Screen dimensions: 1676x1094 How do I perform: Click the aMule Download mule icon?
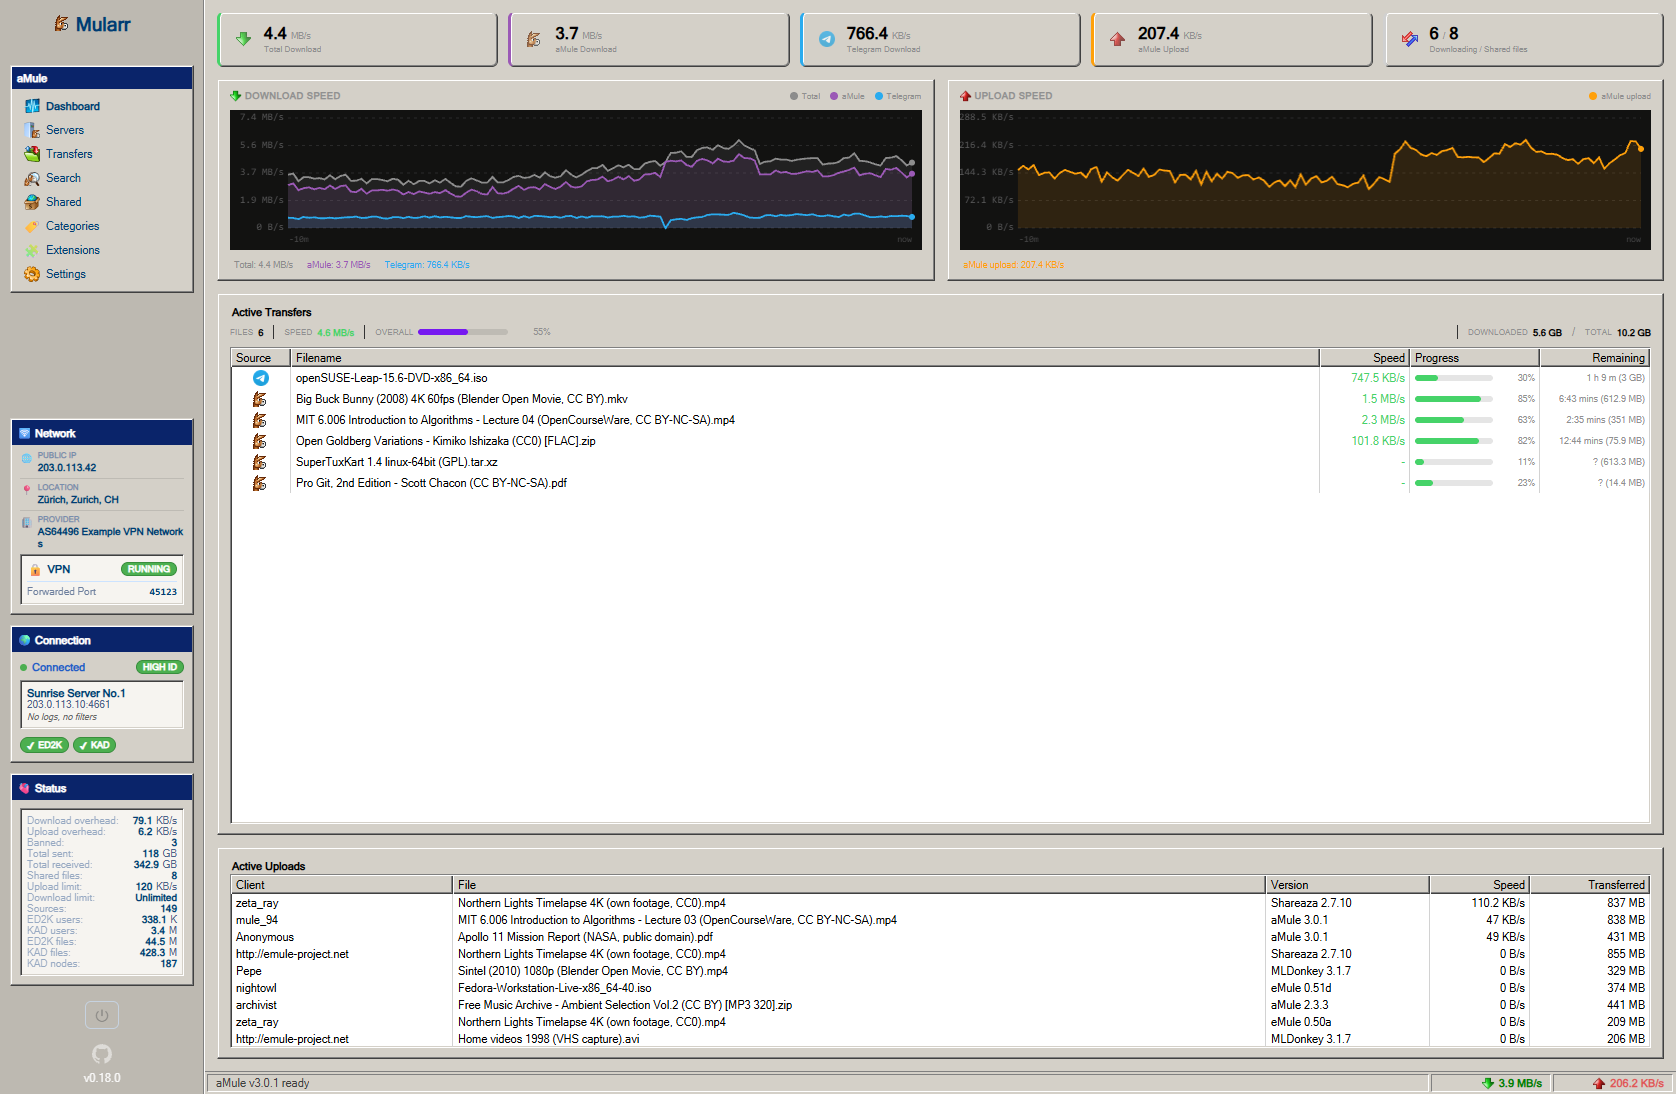click(x=534, y=39)
